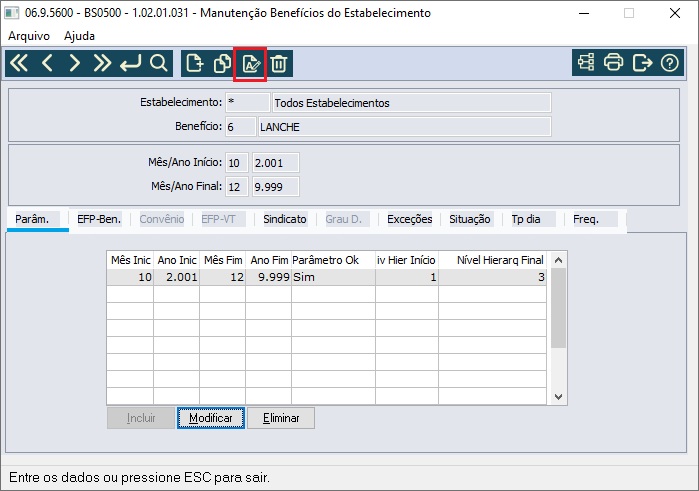Print with the printer toolbar icon
Image resolution: width=699 pixels, height=491 pixels.
(x=613, y=62)
